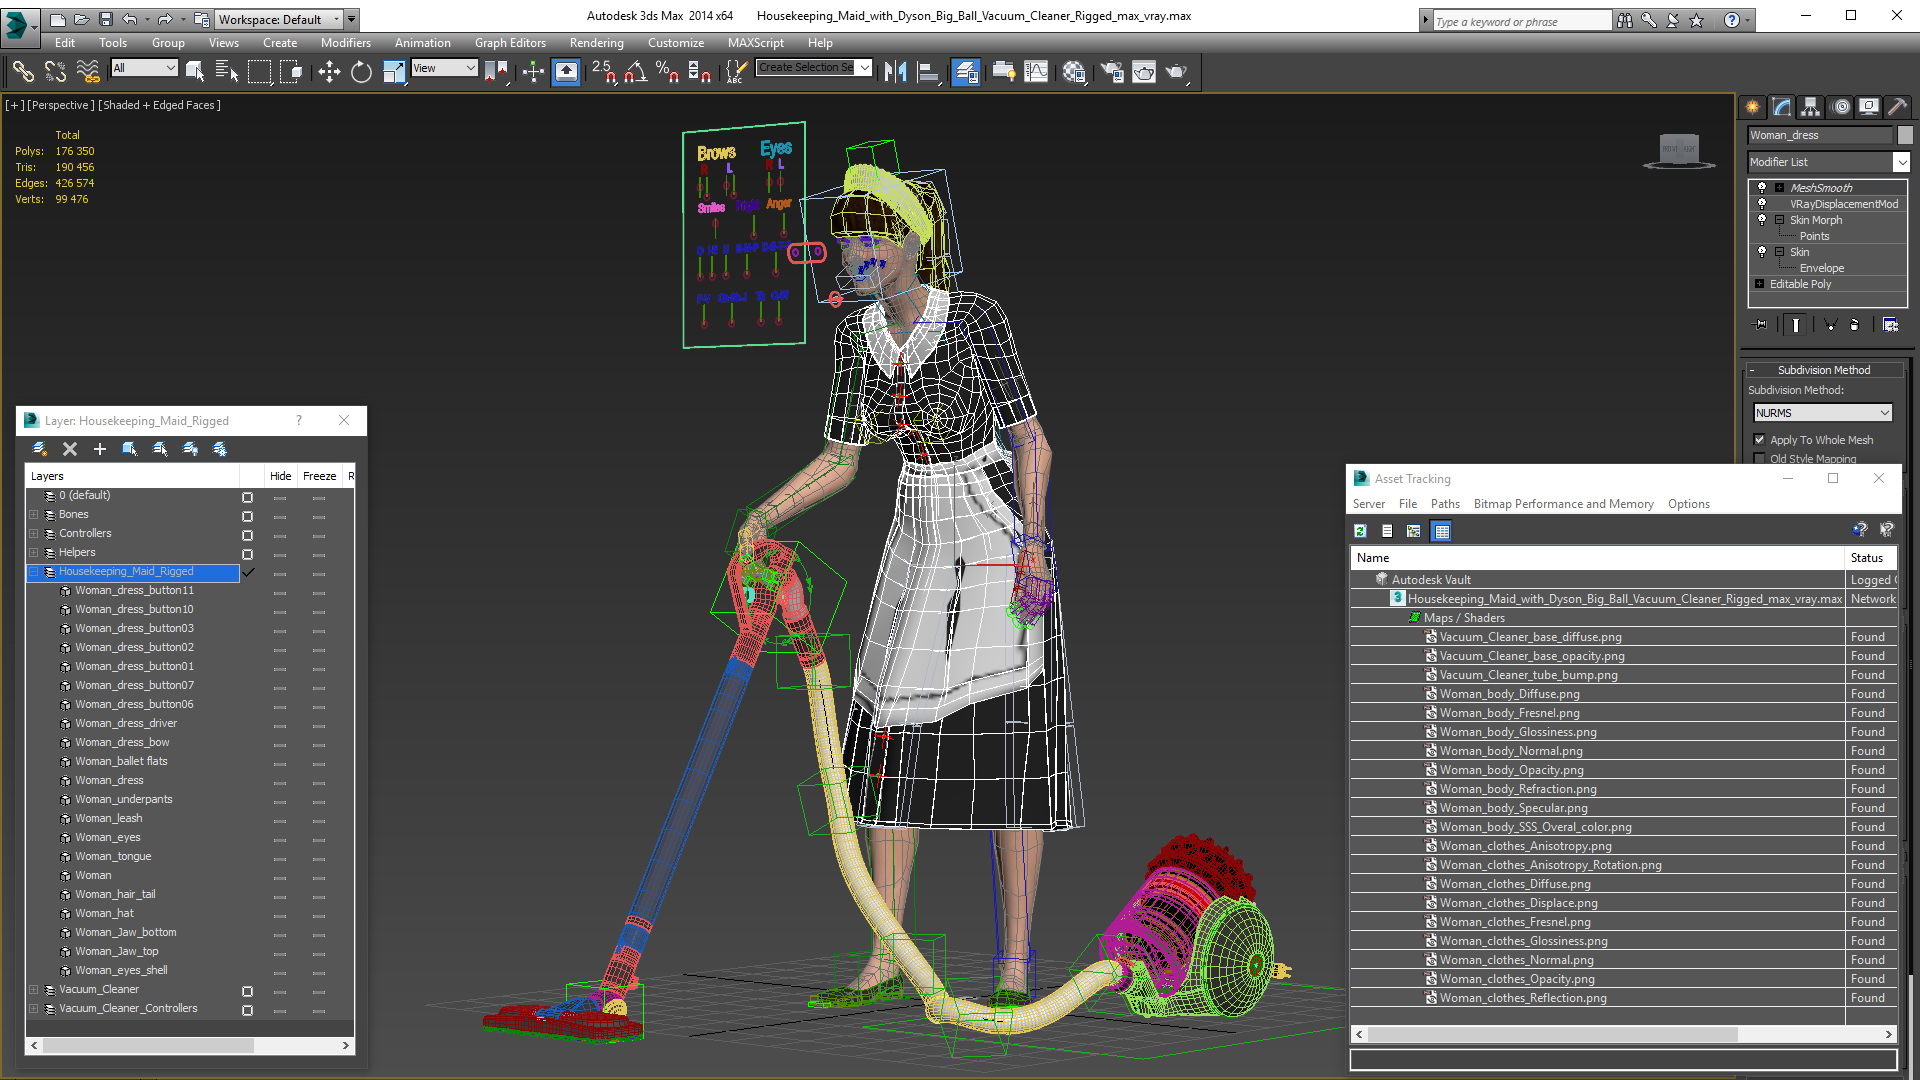Image resolution: width=1920 pixels, height=1080 pixels.
Task: Click the Freeze column header
Action: [319, 476]
